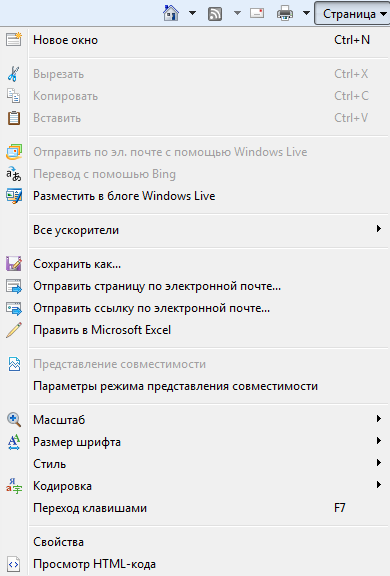Click the copy icon beside Копировать

tap(14, 96)
